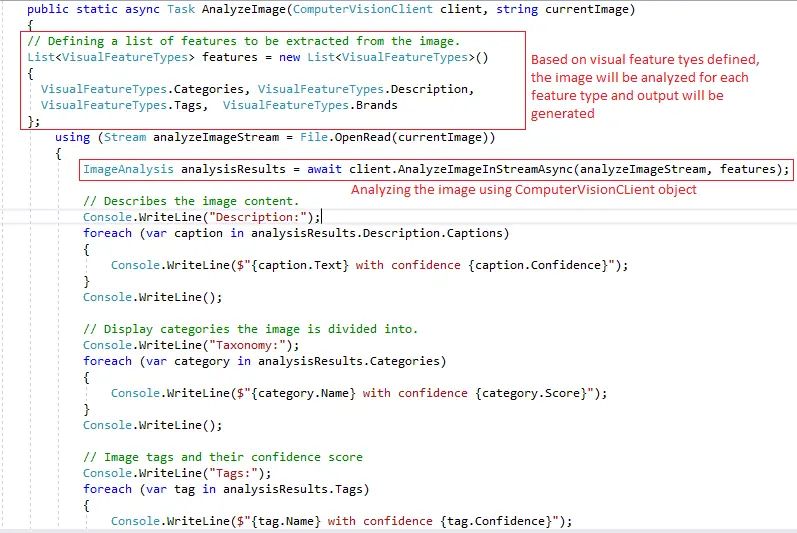
Task: Click the "Description:" string literal
Action: click(258, 217)
